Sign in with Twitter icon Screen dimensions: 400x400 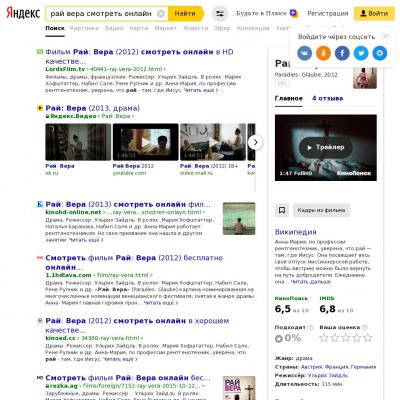pyautogui.click(x=361, y=53)
